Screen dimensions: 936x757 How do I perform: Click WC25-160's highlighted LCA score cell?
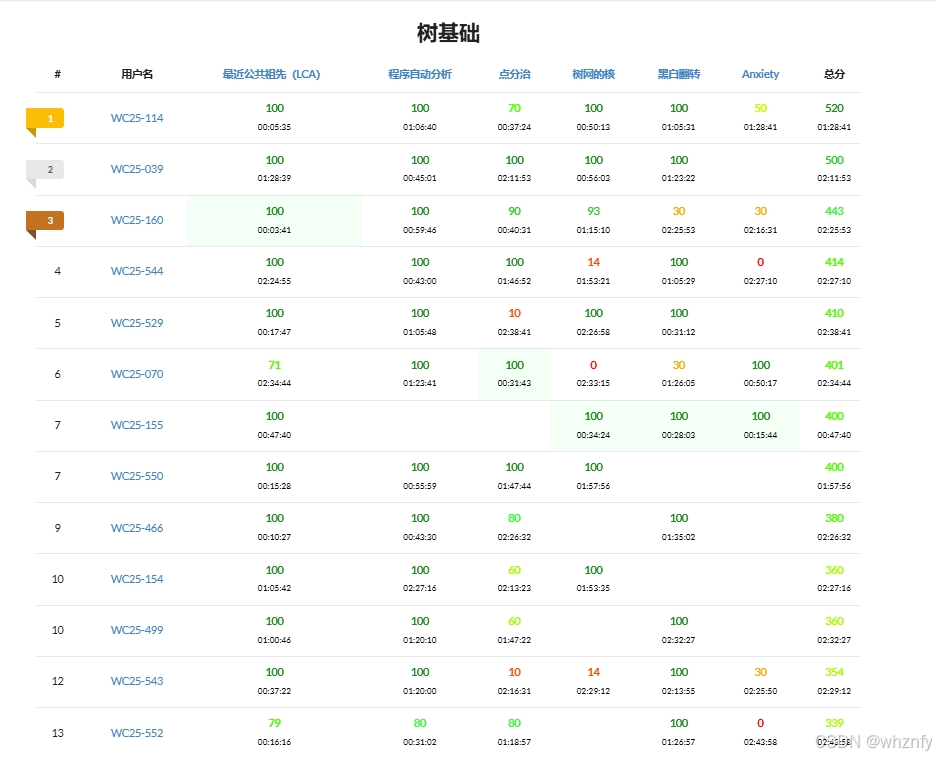(275, 221)
